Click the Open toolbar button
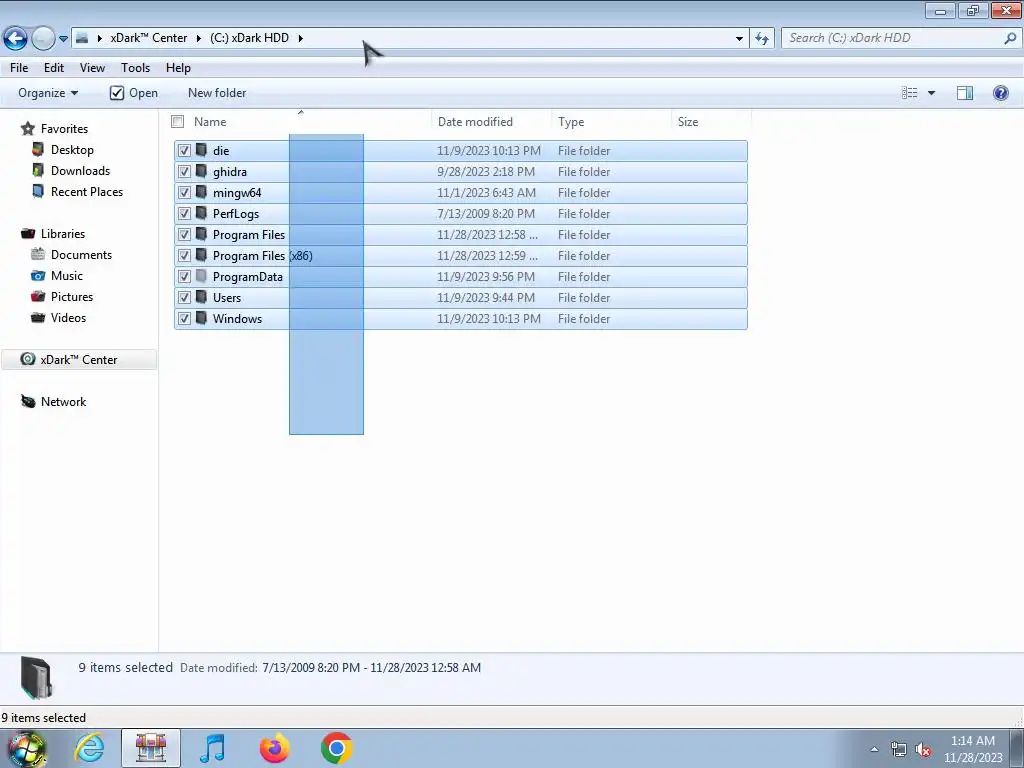This screenshot has height=768, width=1024. [134, 93]
